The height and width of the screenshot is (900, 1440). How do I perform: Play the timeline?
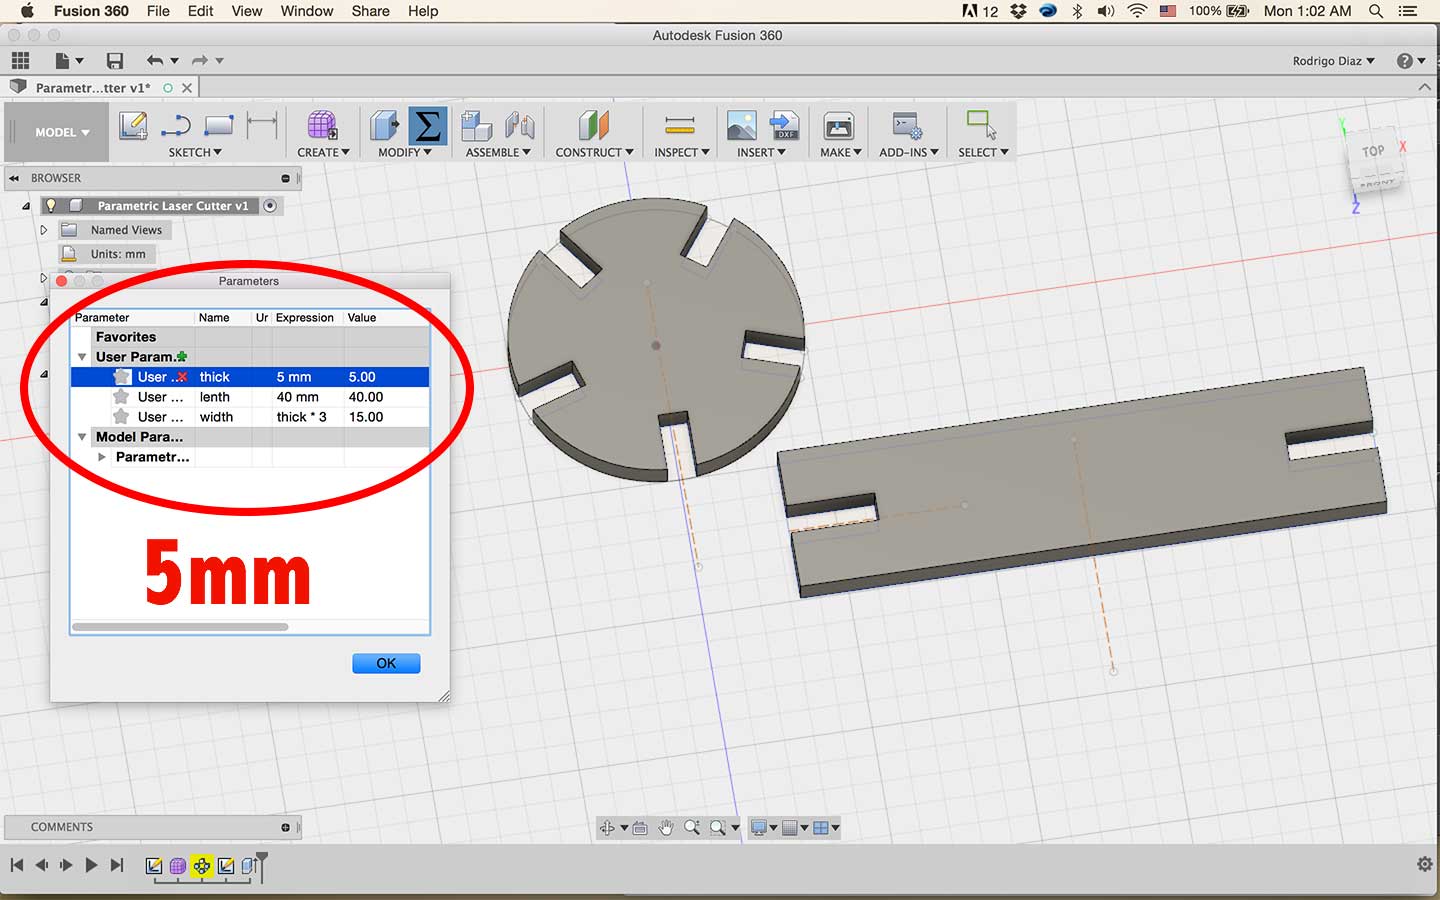[91, 865]
